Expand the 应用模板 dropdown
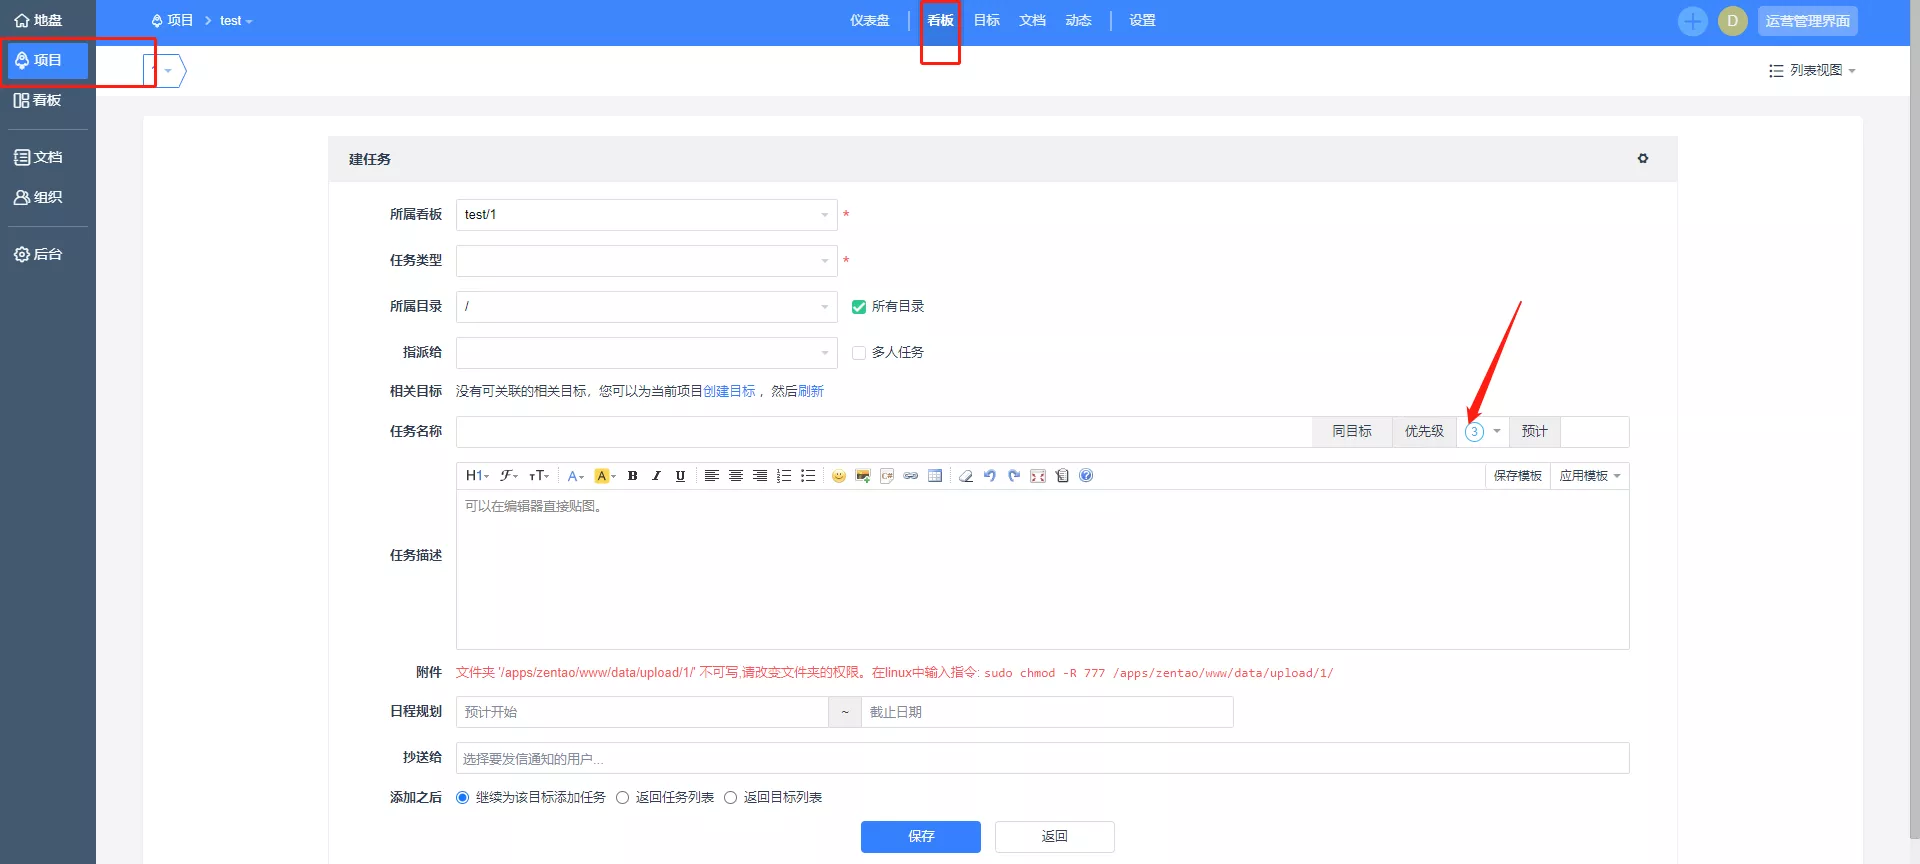This screenshot has width=1920, height=864. click(x=1590, y=476)
